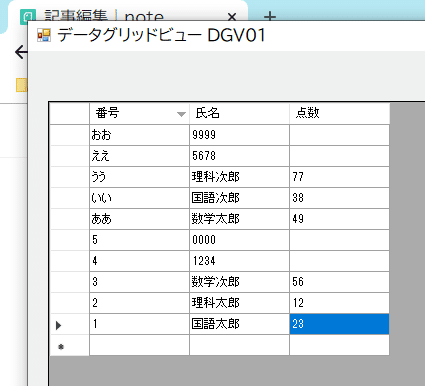Viewport: 425px width, 386px height.
Task: Sort by the 番号 column header
Action: pyautogui.click(x=139, y=114)
